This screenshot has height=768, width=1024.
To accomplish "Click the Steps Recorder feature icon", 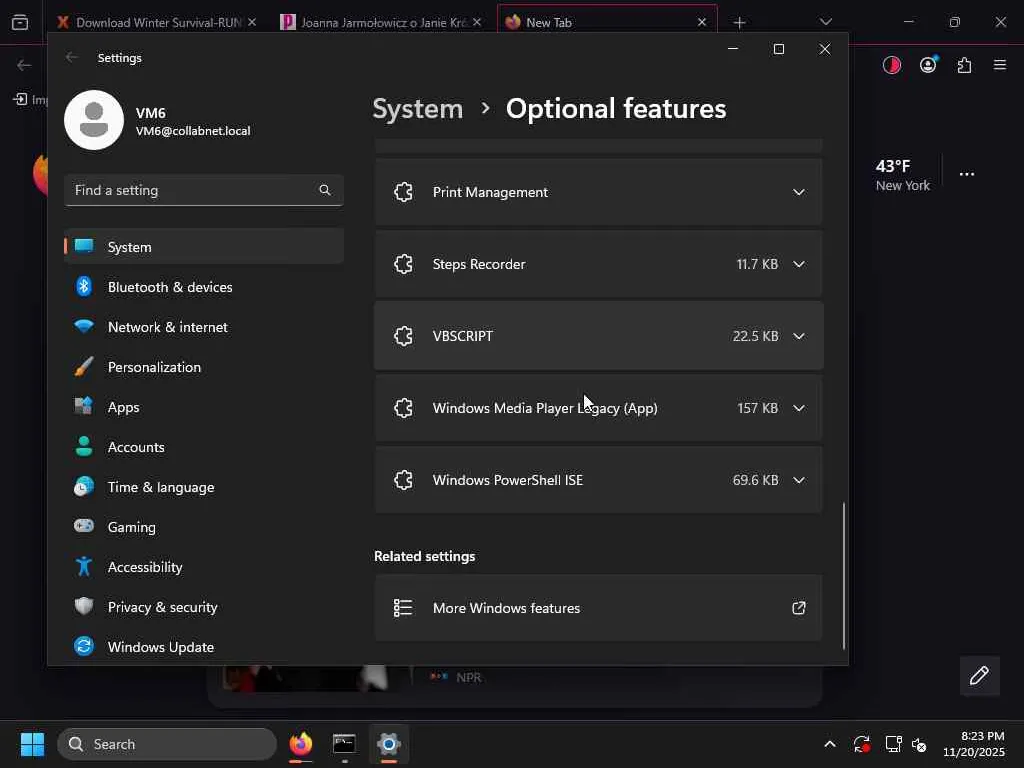I will [x=404, y=264].
